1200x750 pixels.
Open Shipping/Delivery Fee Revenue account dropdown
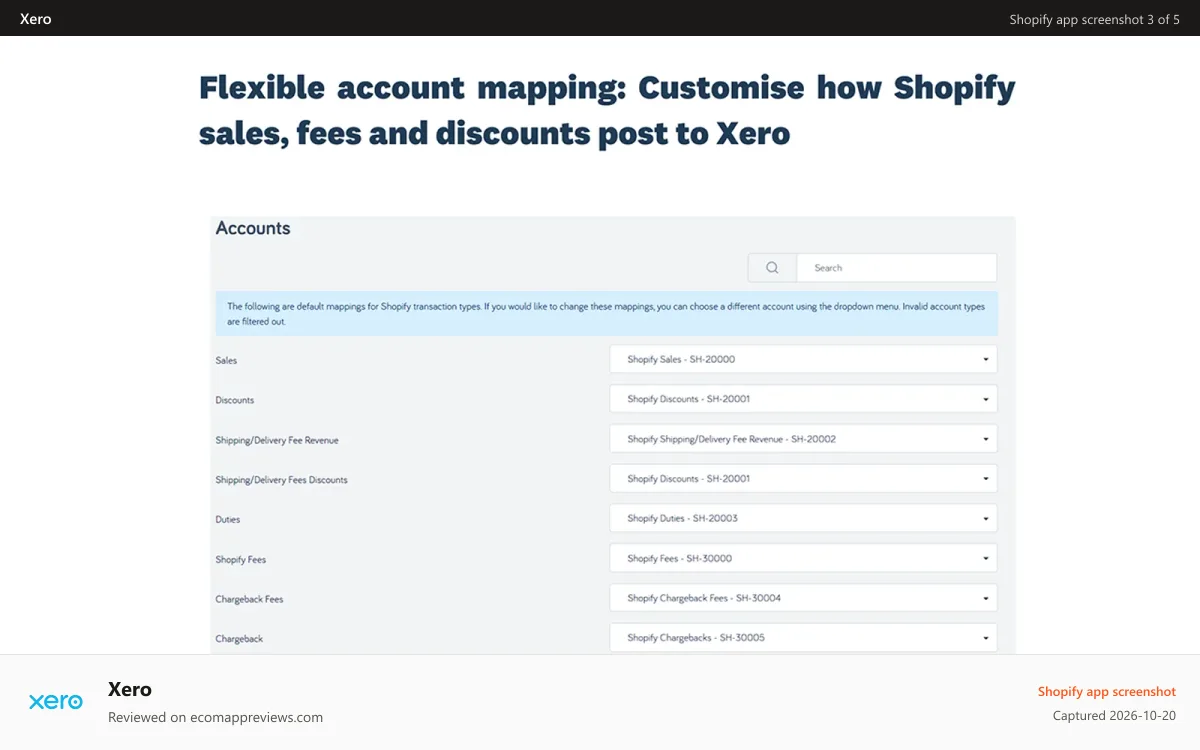pyautogui.click(x=803, y=439)
